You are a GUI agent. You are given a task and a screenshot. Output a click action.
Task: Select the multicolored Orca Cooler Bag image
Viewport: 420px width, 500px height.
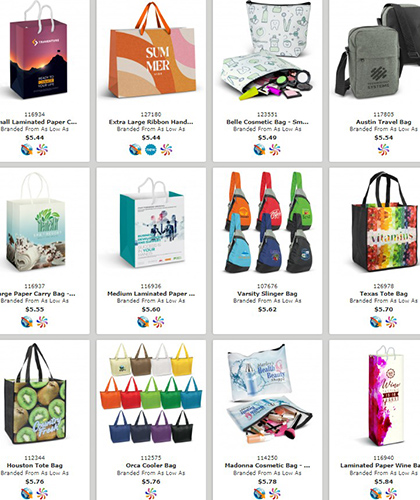pos(151,393)
